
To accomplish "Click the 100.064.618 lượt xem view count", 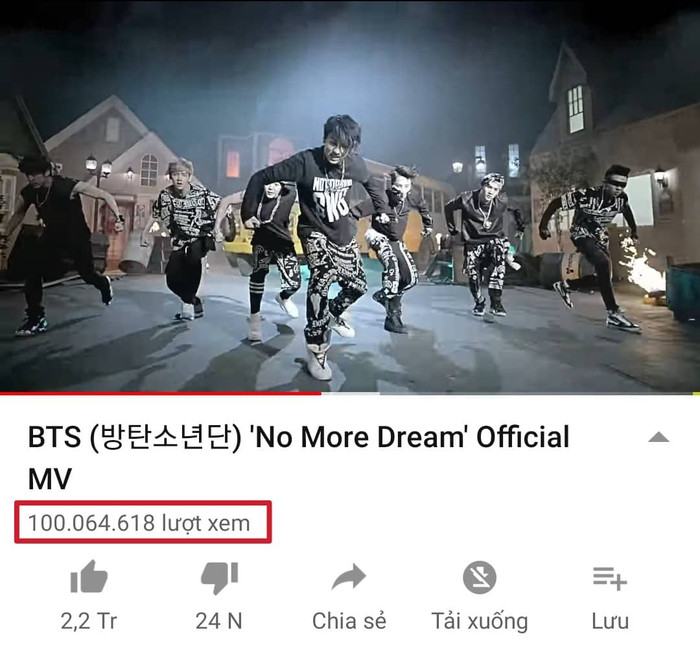I will (139, 523).
